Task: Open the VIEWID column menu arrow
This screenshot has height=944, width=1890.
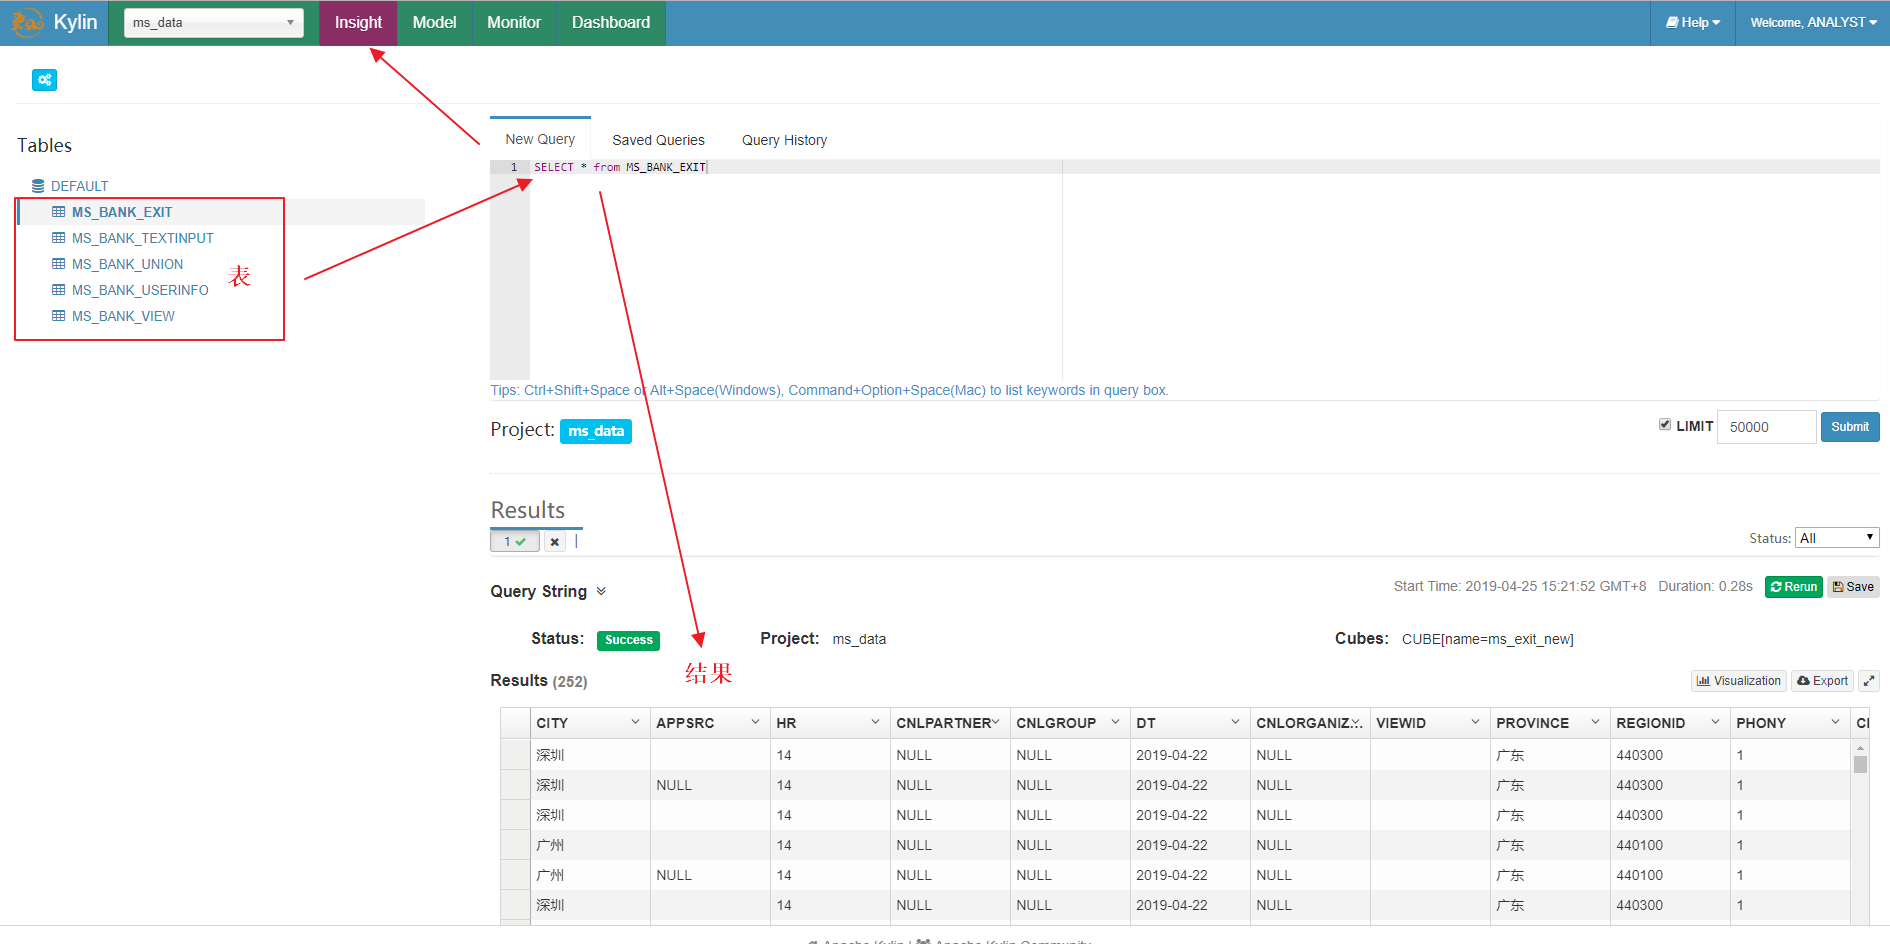Action: [1475, 722]
